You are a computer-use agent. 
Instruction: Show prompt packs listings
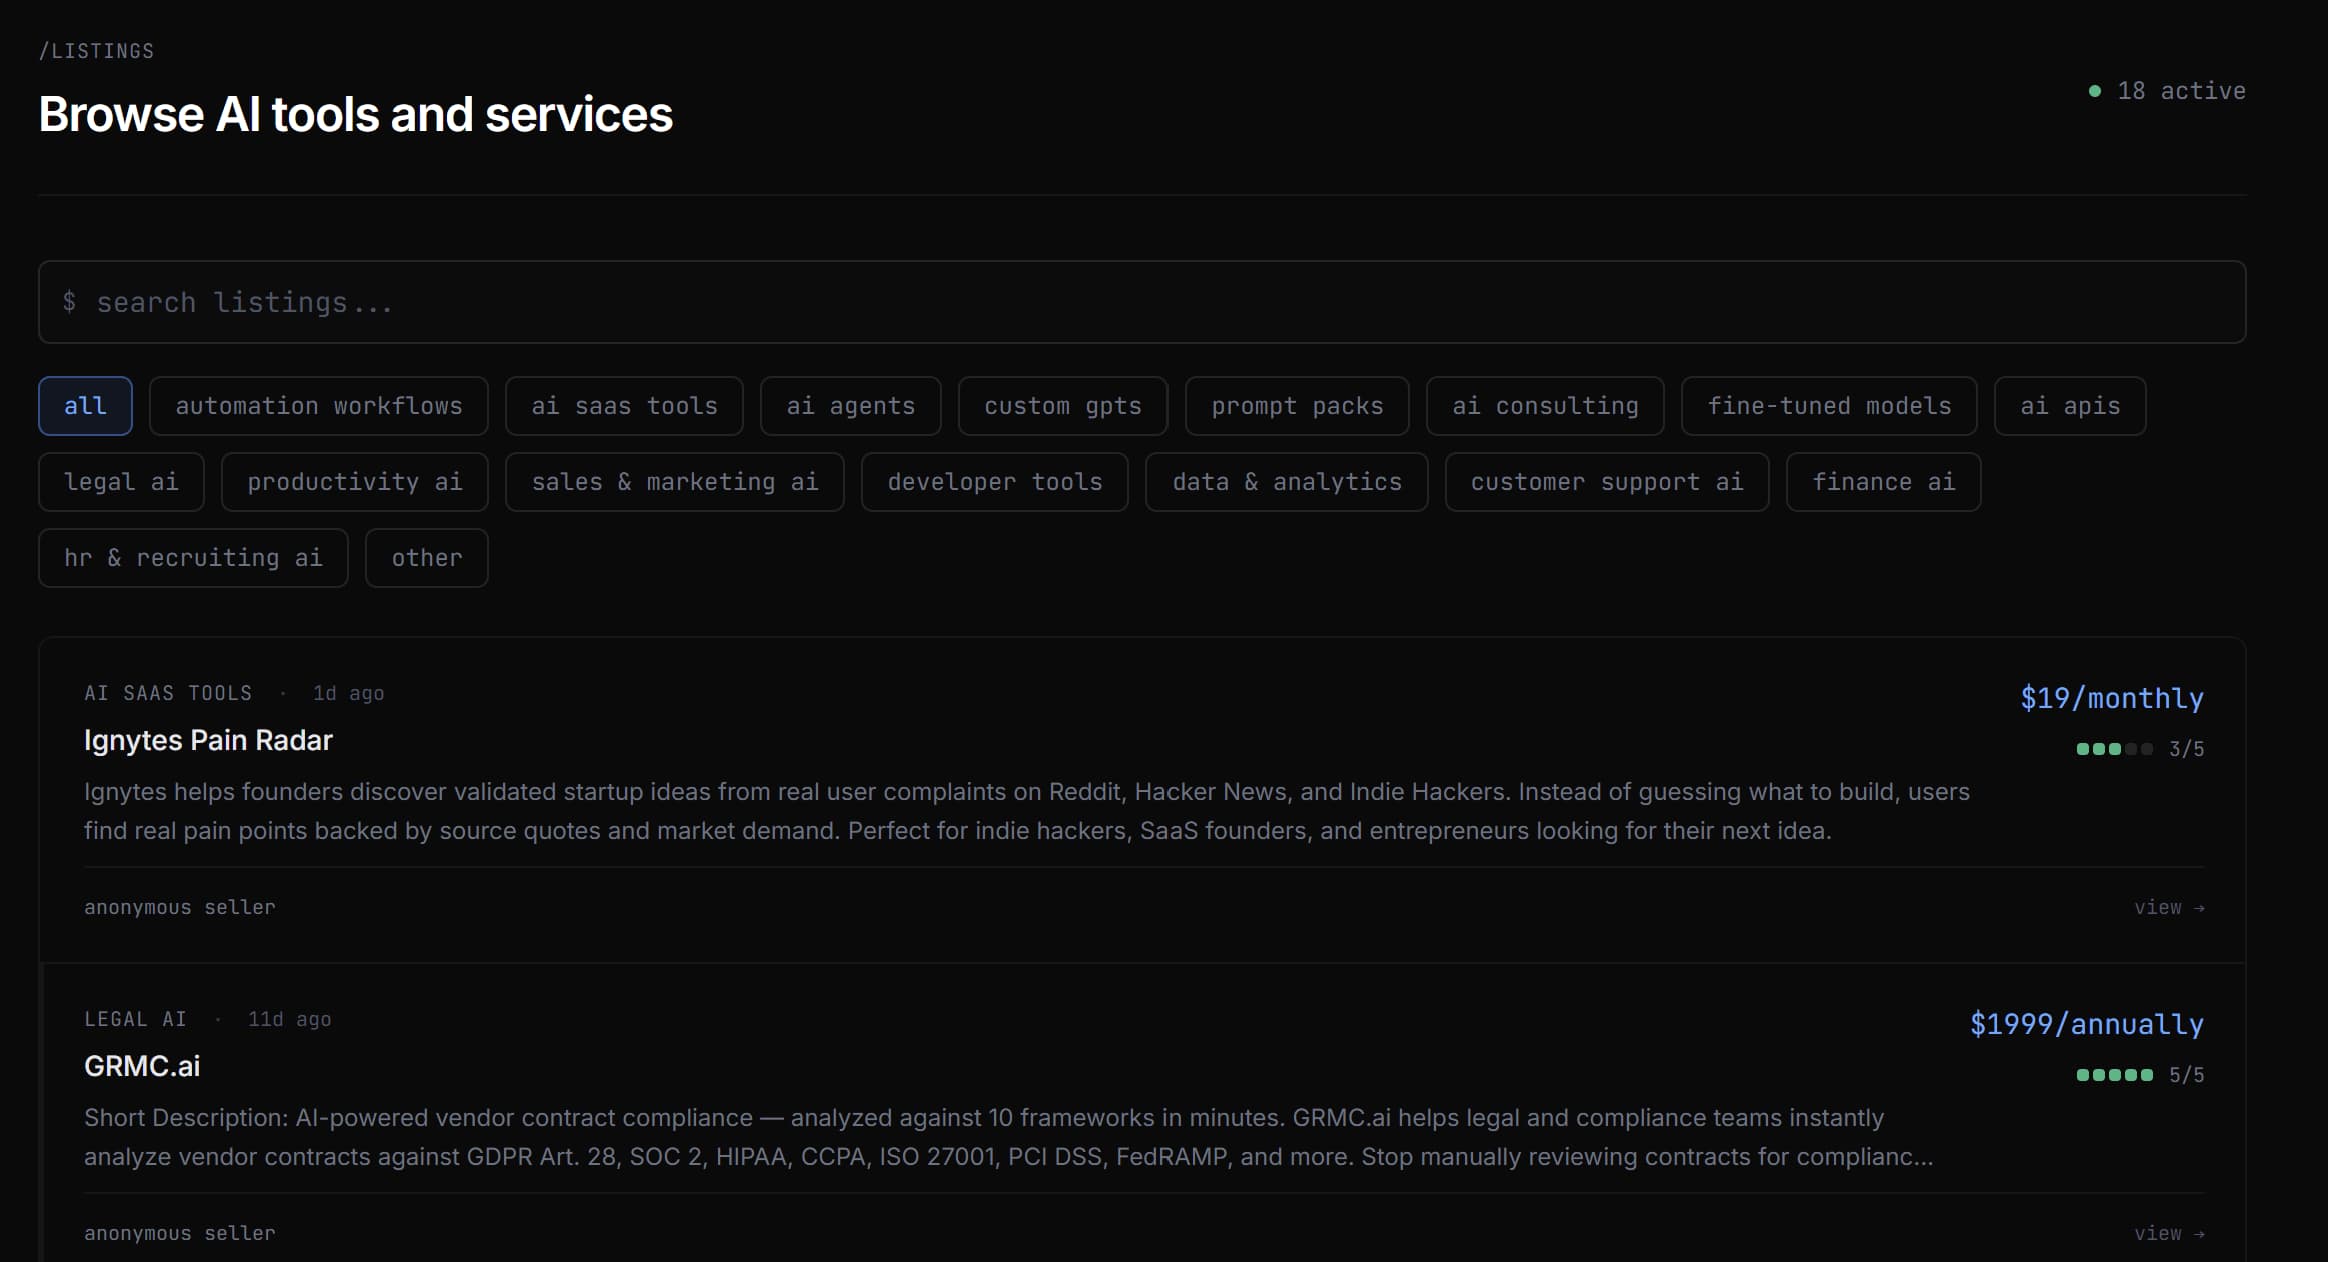coord(1297,406)
